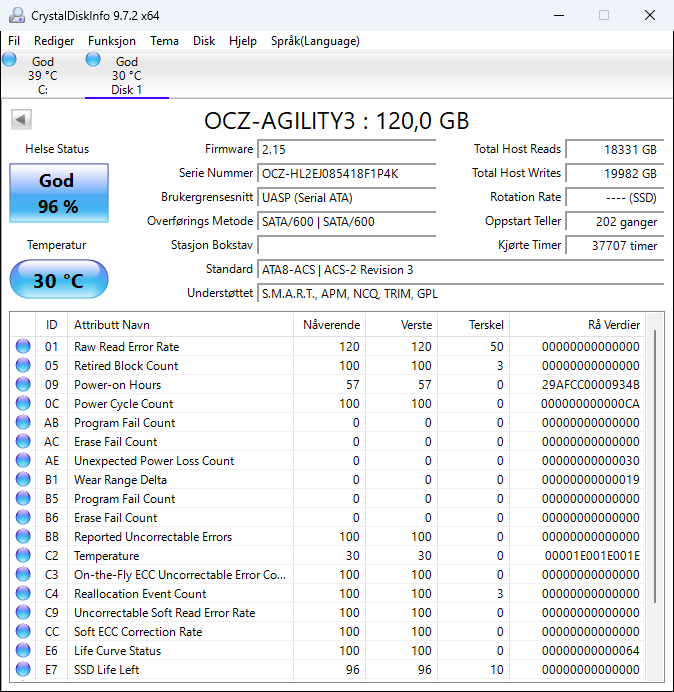Click status orb for Retired Block Count
The width and height of the screenshot is (674, 692).
pos(23,365)
